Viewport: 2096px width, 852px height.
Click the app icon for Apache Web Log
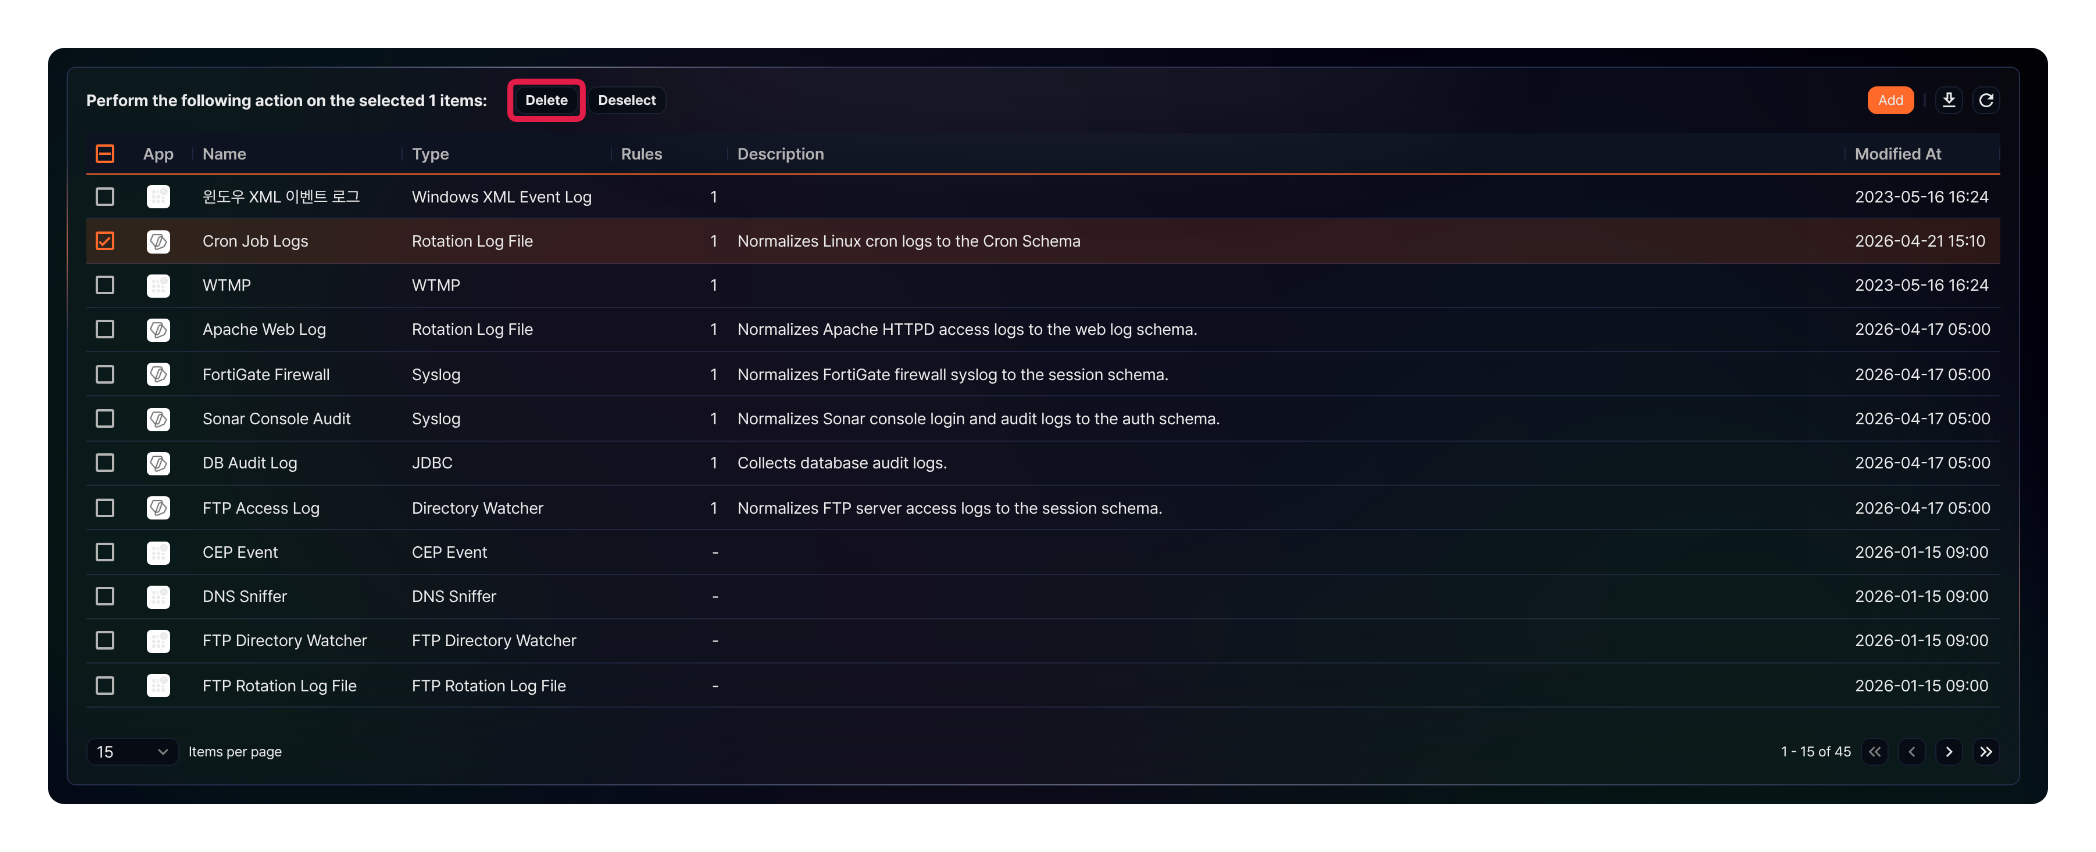coord(158,329)
